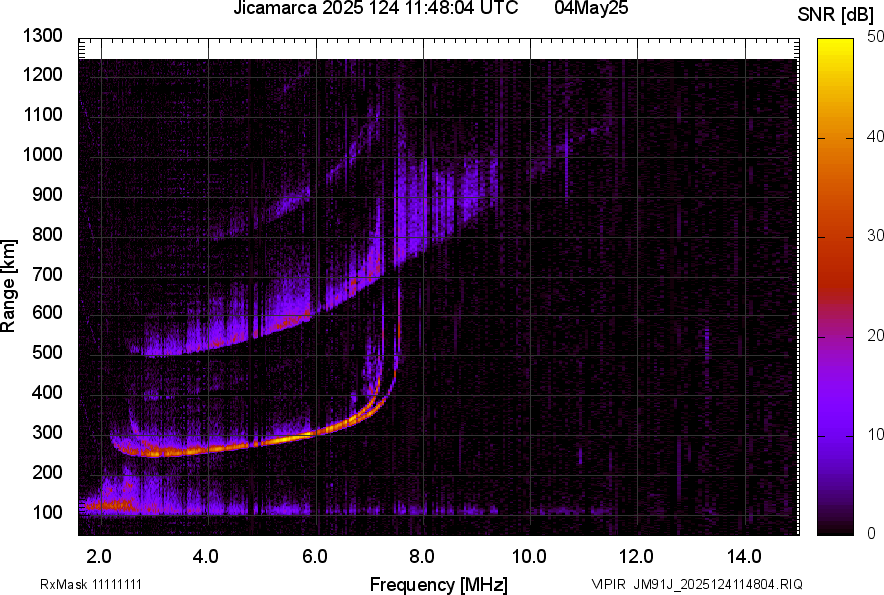The height and width of the screenshot is (595, 884).
Task: Click frequency tick label '10.0'
Action: 529,557
